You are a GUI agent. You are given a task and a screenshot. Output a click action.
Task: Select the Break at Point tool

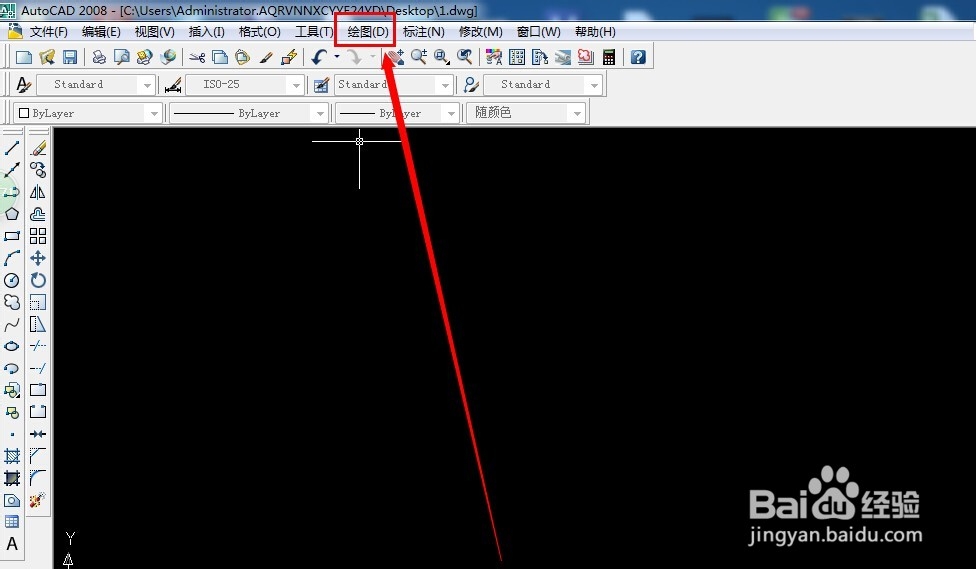click(x=38, y=390)
